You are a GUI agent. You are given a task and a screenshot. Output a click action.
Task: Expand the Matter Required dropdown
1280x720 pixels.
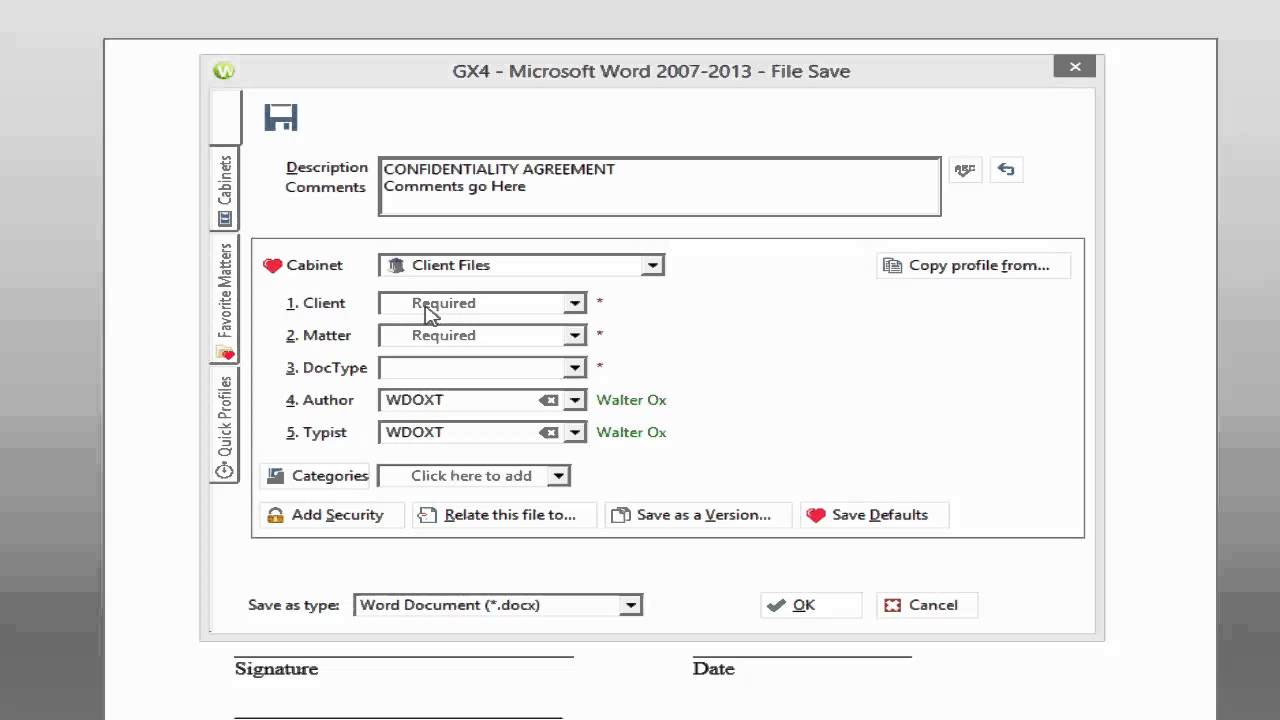point(574,336)
